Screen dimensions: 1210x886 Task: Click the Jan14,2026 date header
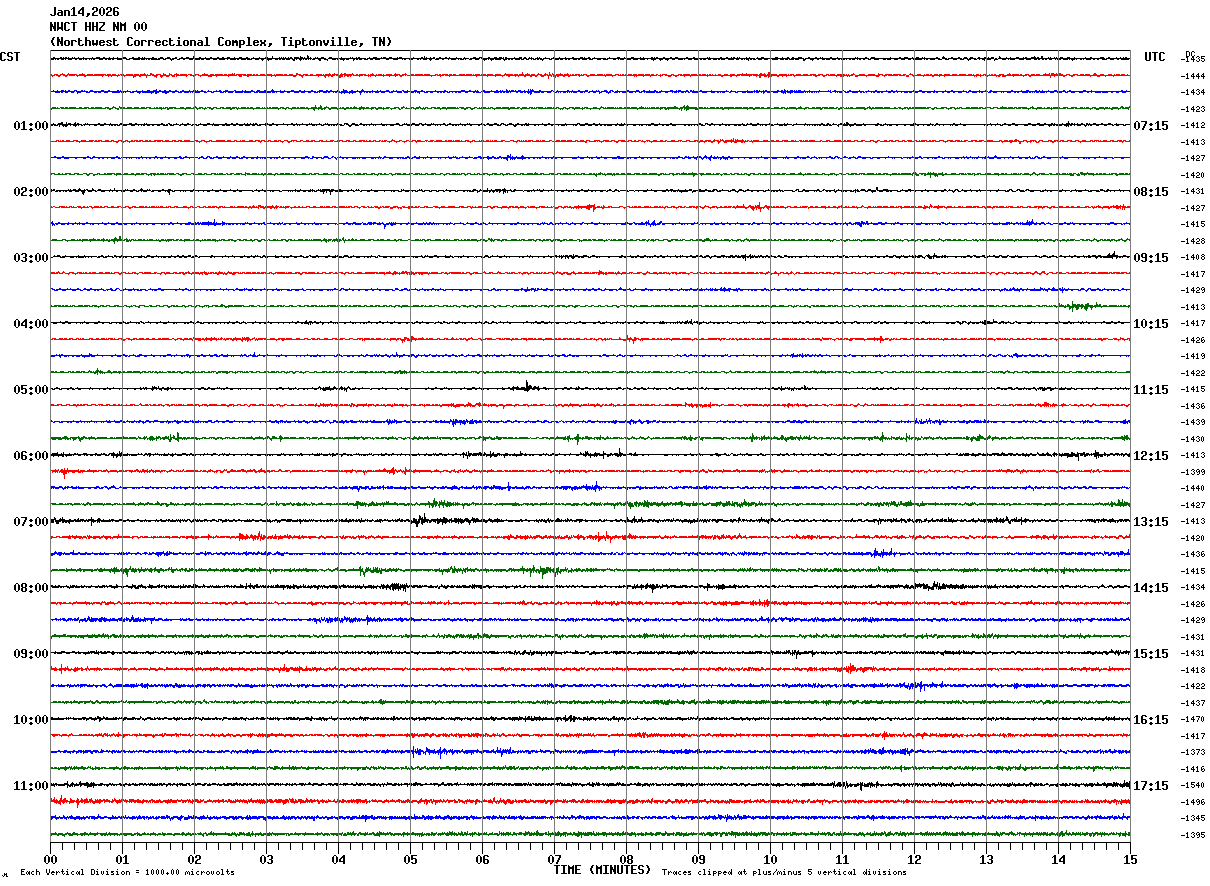click(84, 12)
